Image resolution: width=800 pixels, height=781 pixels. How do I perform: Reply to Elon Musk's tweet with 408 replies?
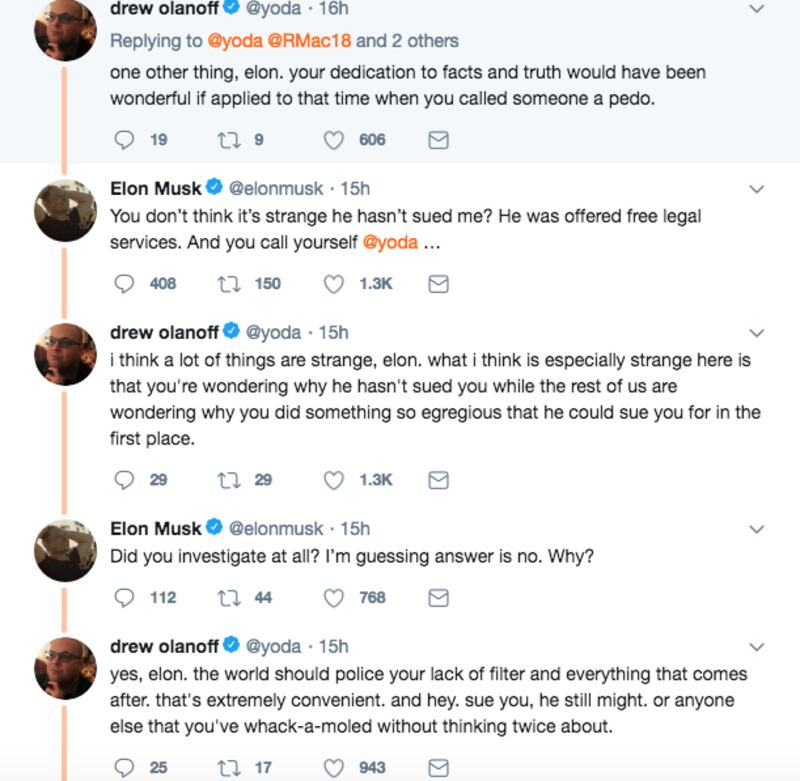click(124, 284)
